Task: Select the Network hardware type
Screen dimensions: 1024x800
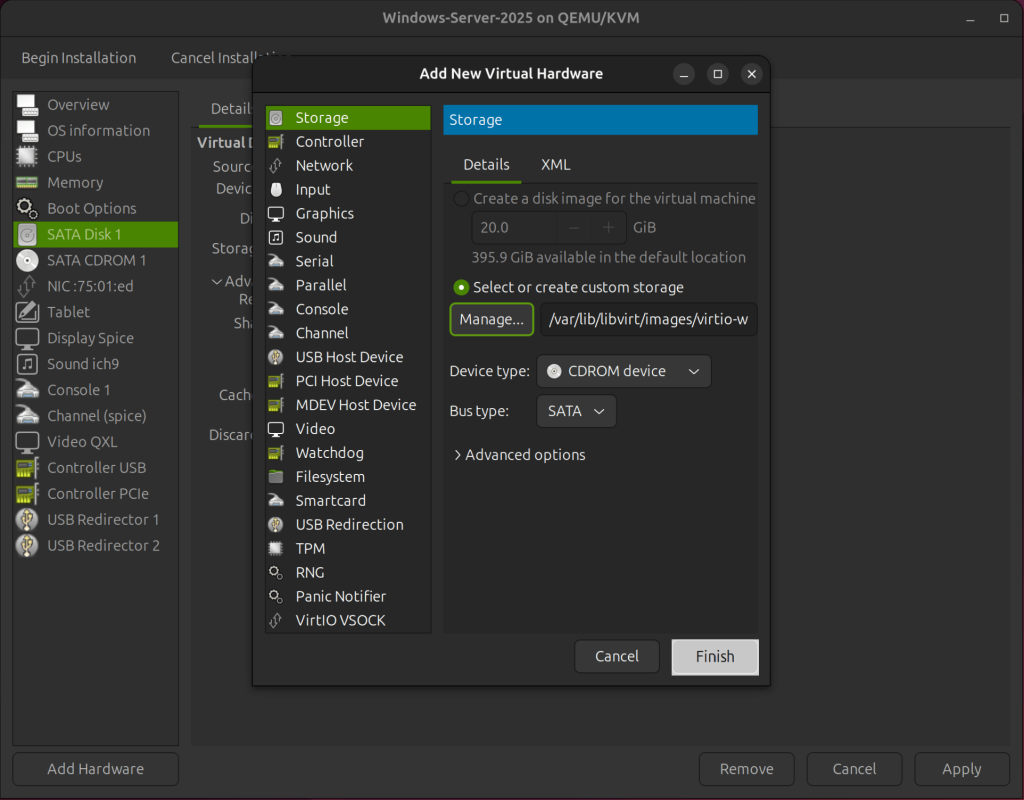Action: [323, 165]
